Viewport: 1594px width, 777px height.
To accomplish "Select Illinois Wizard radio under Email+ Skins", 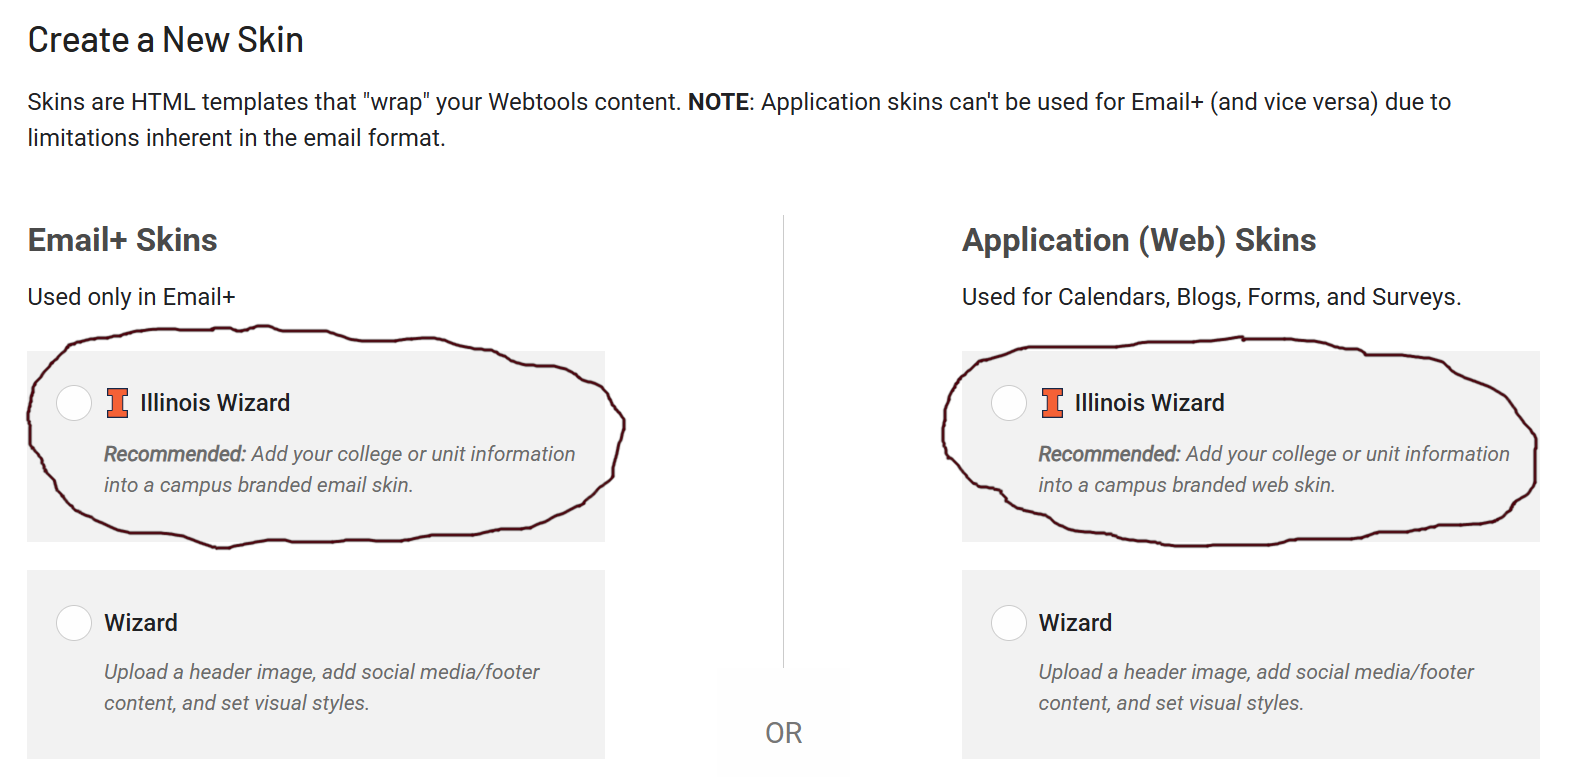I will [x=74, y=403].
